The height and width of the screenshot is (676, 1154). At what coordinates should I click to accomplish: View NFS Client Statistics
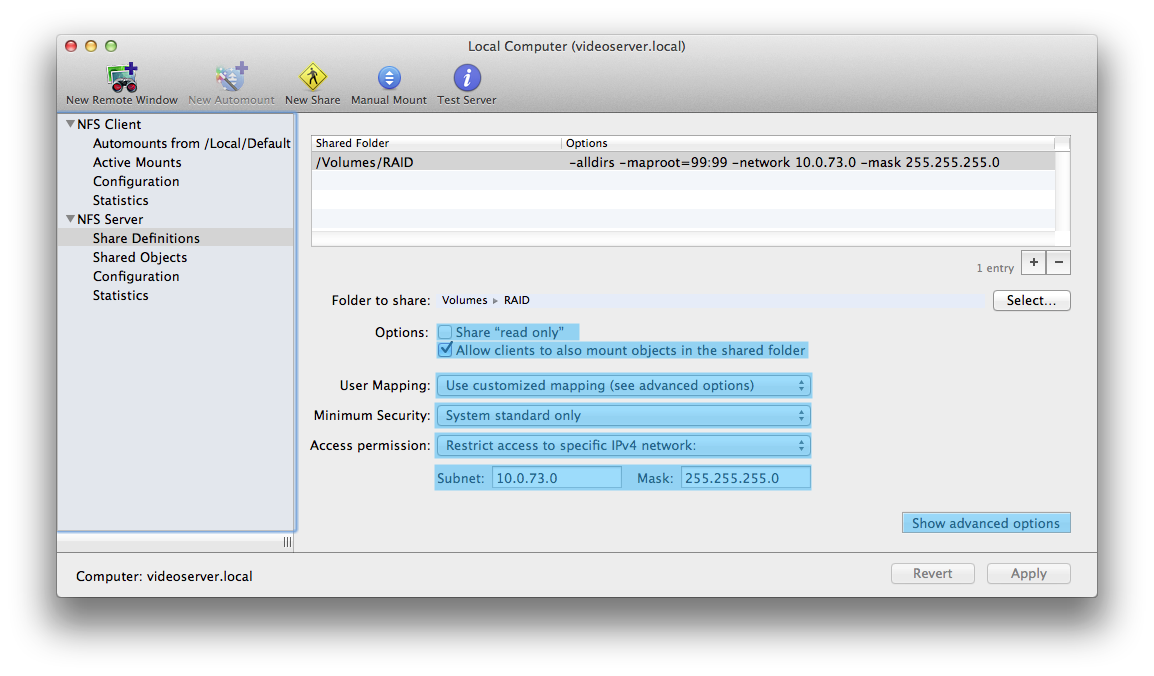[x=121, y=201]
